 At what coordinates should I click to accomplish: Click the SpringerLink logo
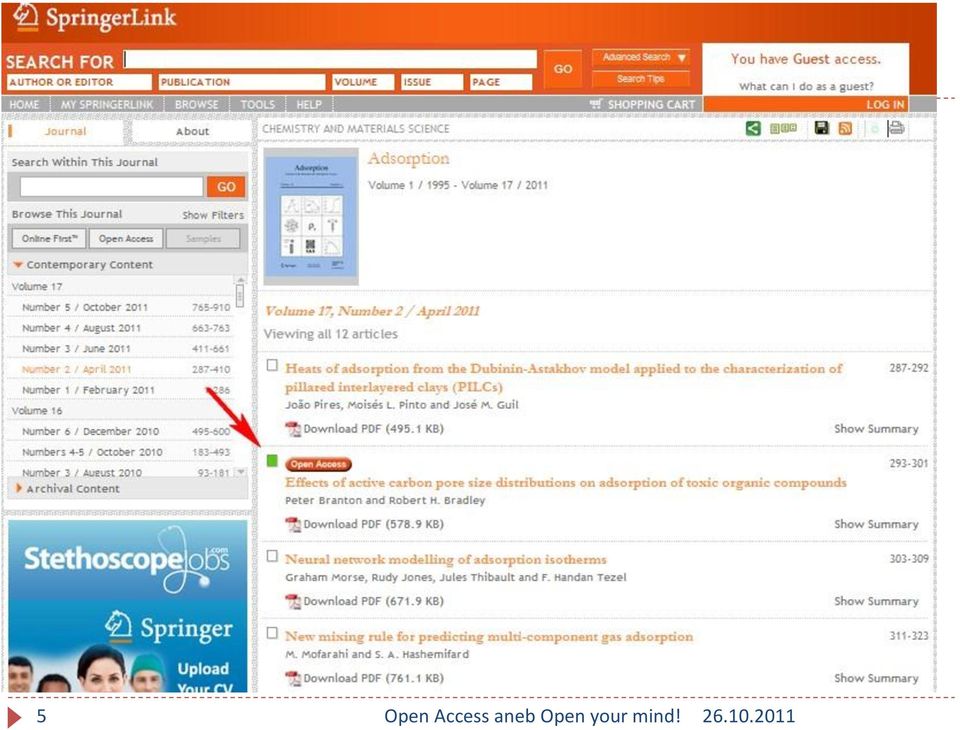coord(95,18)
